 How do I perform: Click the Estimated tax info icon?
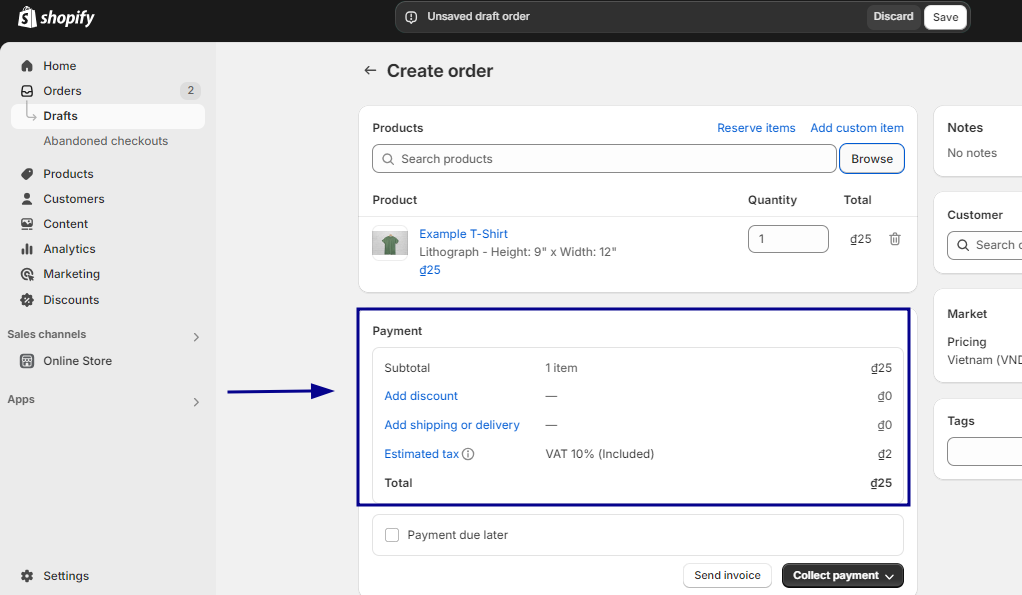468,454
